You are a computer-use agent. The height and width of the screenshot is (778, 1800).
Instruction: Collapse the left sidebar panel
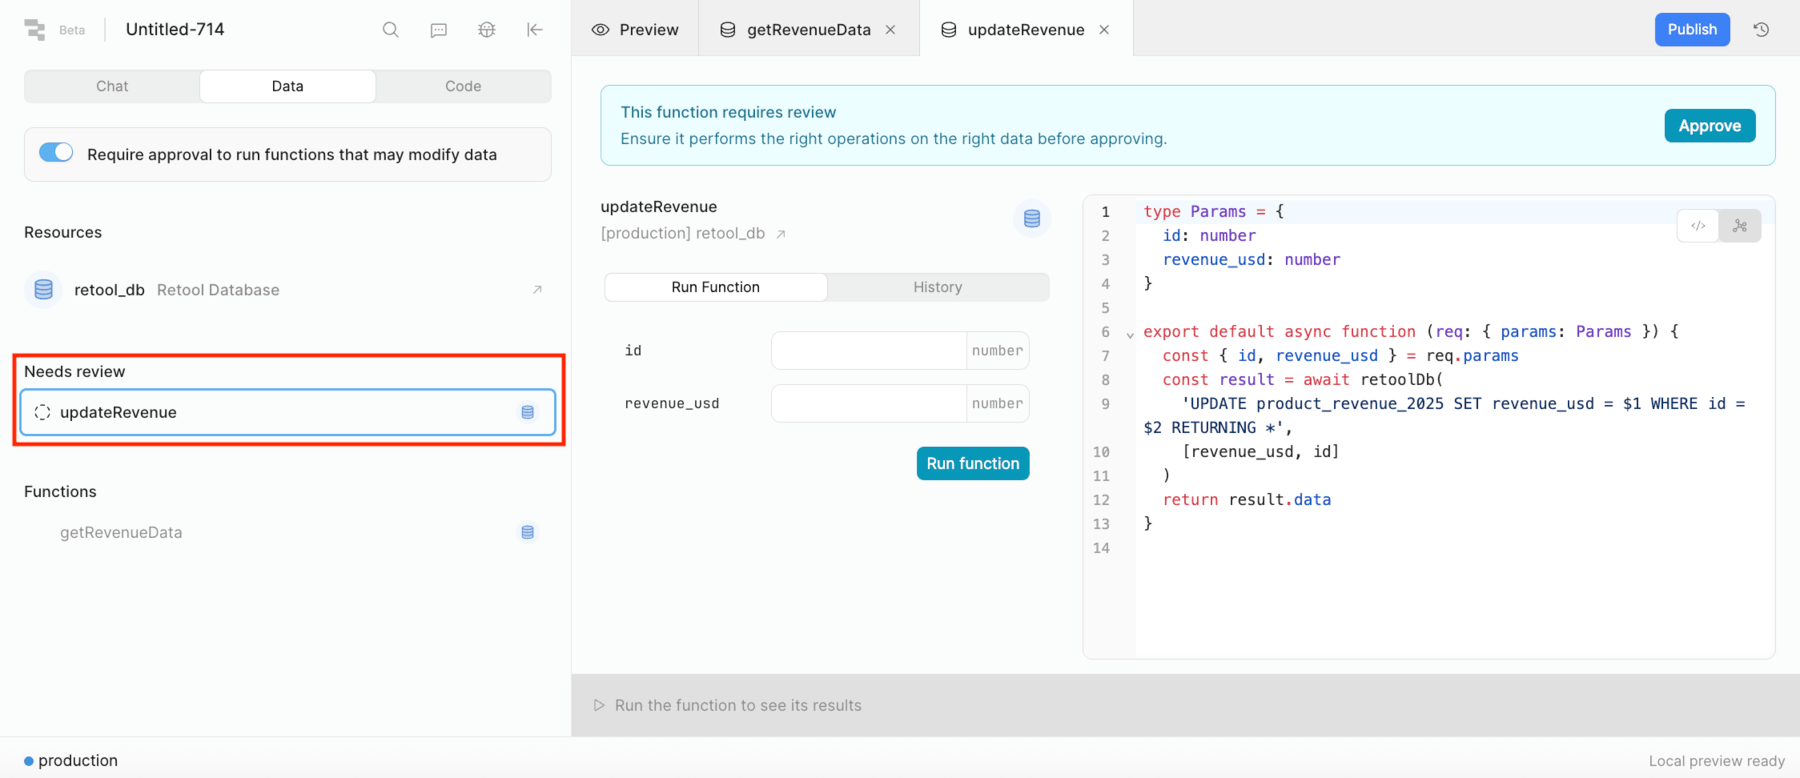pos(535,30)
